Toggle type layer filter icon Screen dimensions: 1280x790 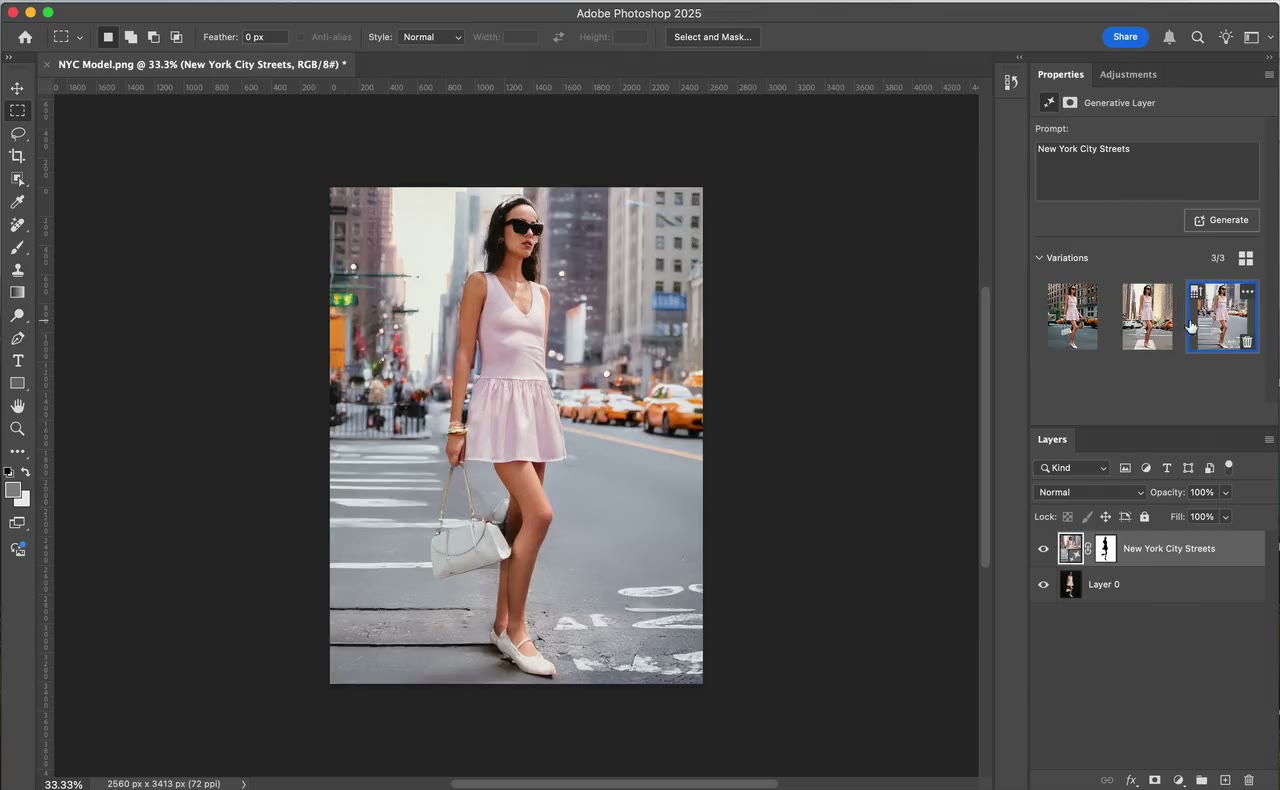pos(1166,468)
